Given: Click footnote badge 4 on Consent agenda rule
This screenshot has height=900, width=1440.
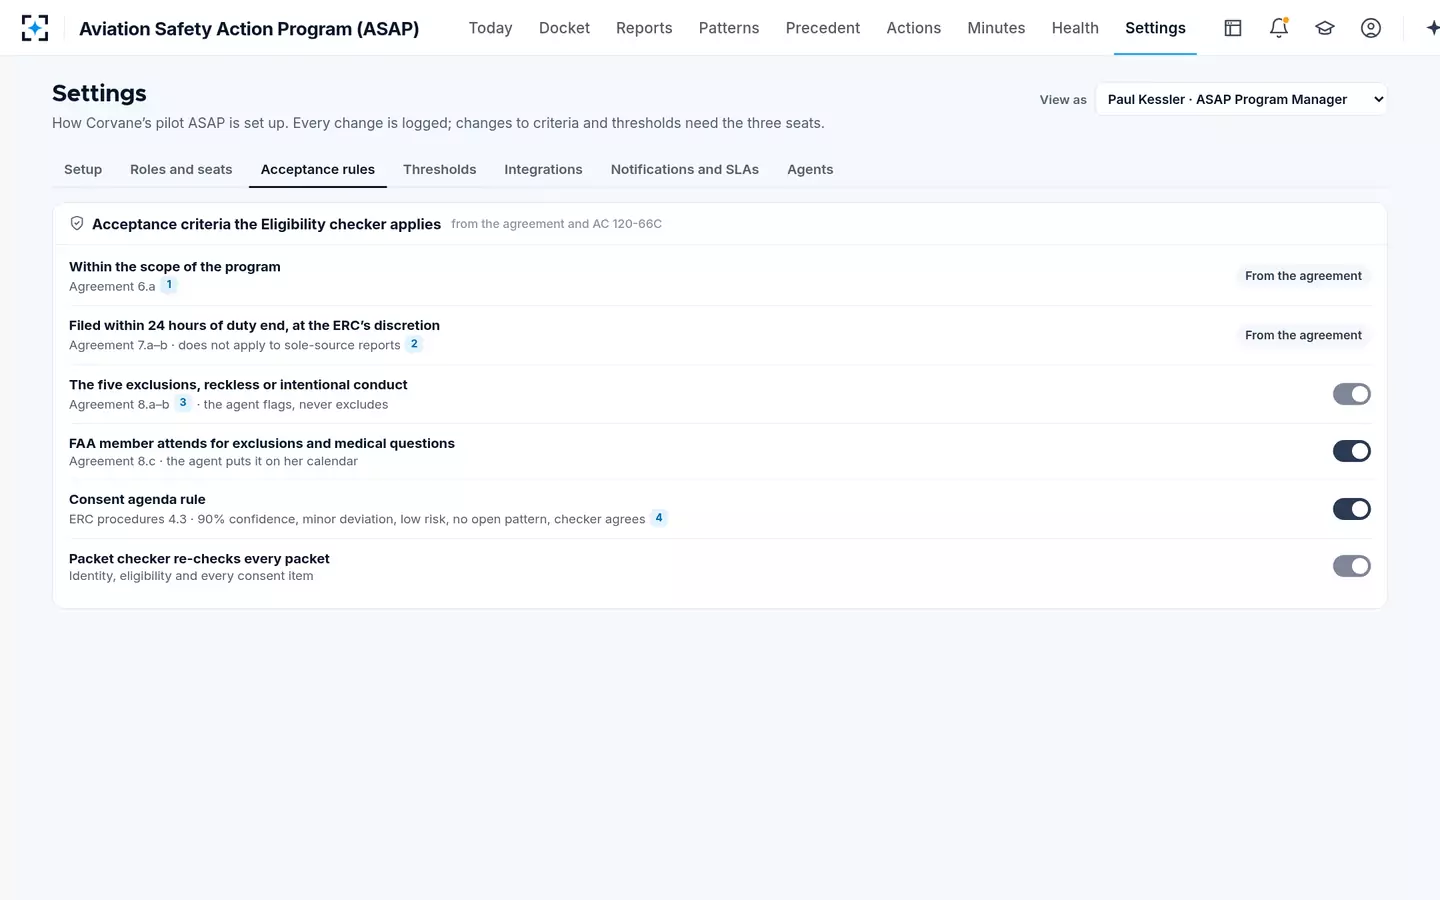Looking at the screenshot, I should (x=659, y=518).
